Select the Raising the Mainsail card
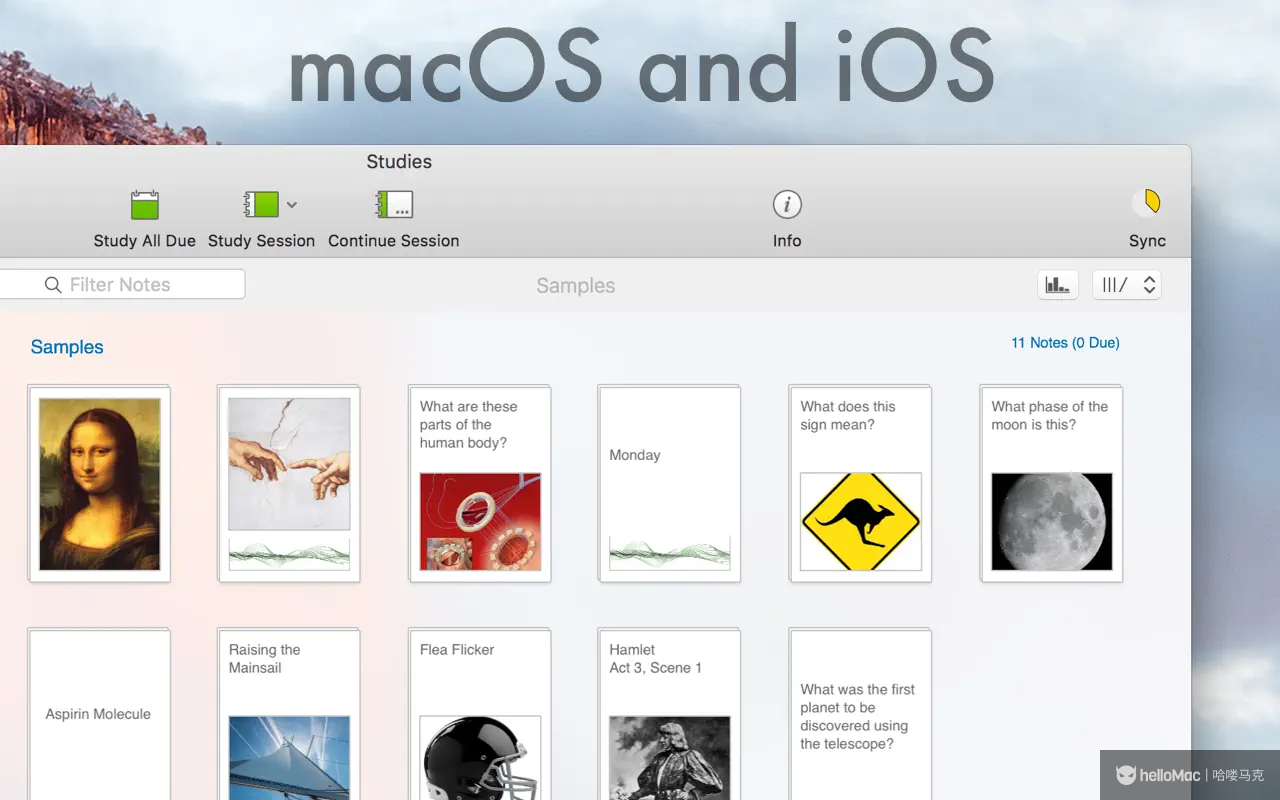Image resolution: width=1280 pixels, height=800 pixels. (x=289, y=714)
